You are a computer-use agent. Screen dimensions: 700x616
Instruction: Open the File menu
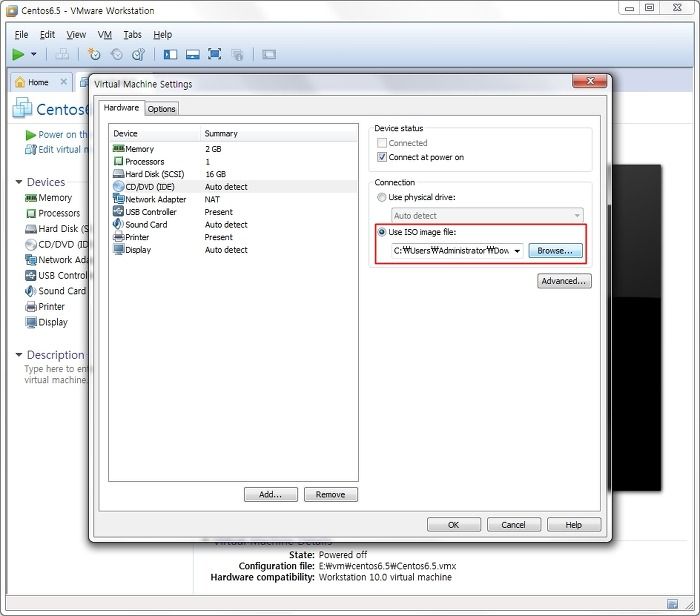pos(21,34)
